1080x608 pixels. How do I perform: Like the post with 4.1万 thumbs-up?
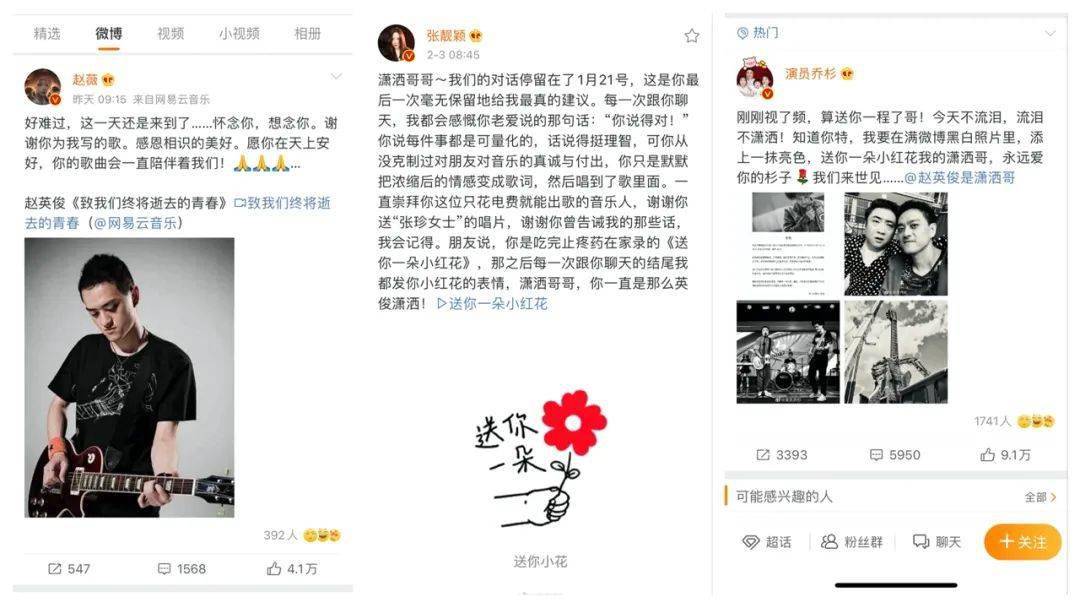coord(274,569)
